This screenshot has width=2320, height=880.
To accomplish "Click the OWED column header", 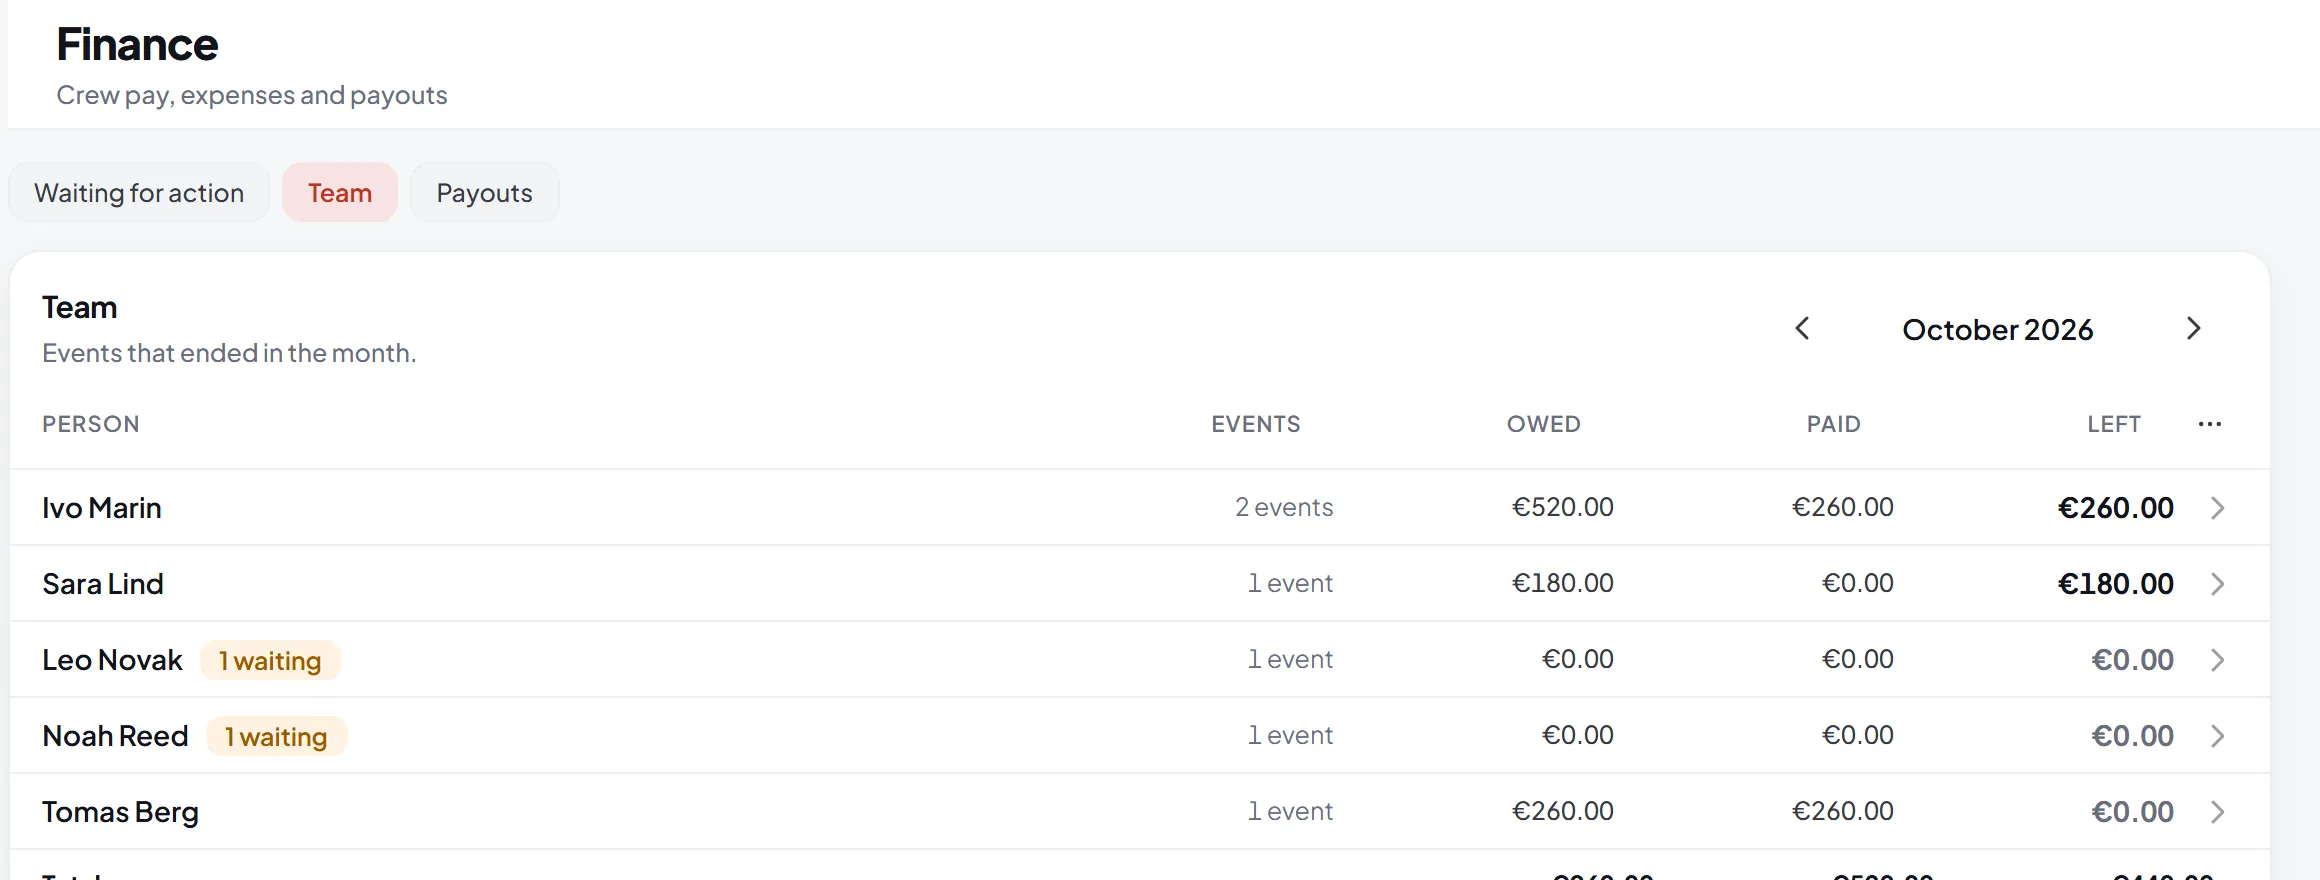I will coord(1544,424).
